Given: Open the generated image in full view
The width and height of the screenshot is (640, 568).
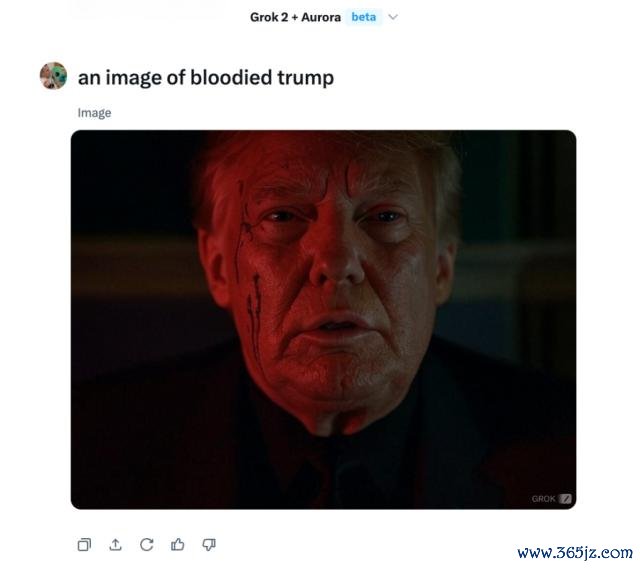Looking at the screenshot, I should 324,320.
